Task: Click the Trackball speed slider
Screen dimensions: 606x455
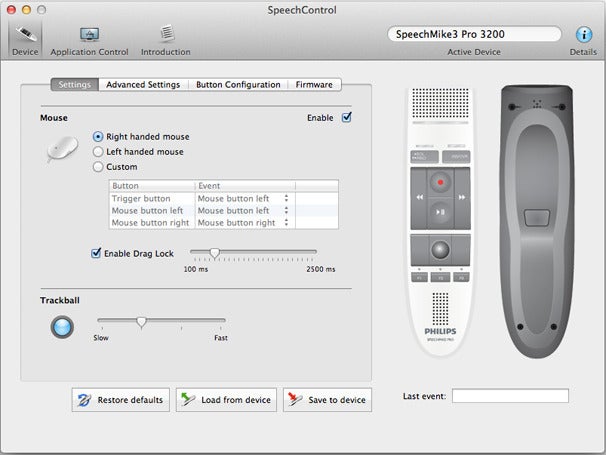Action: click(162, 321)
